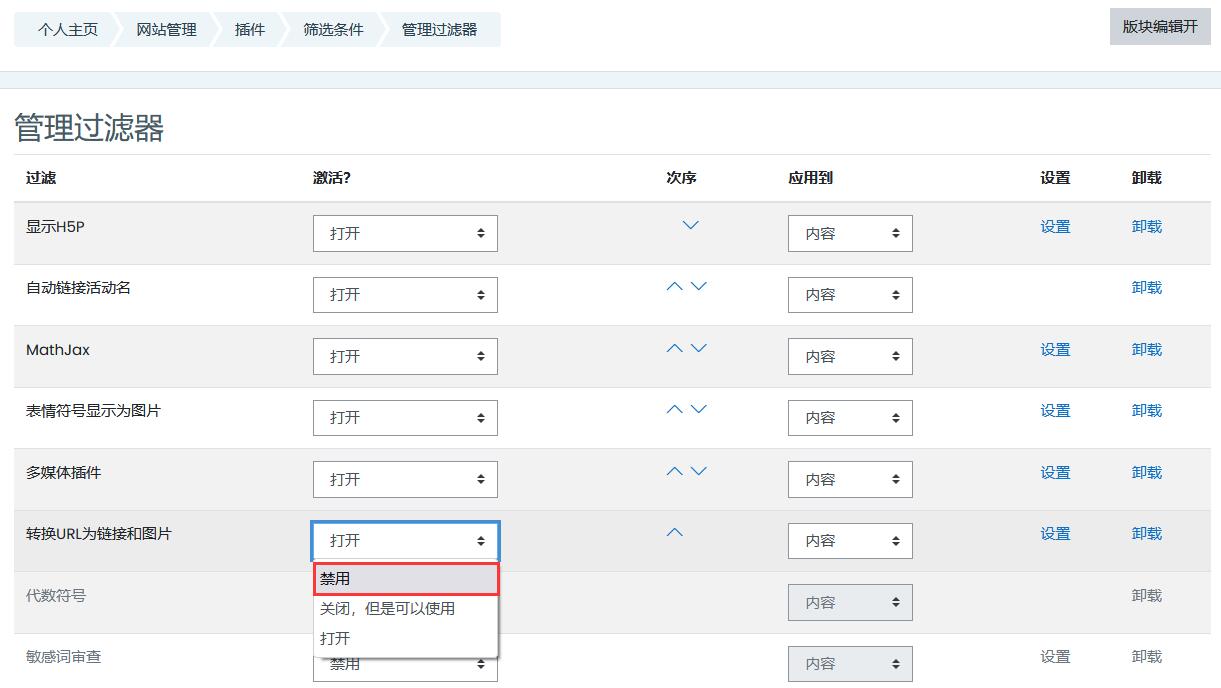Screen dimensions: 1221x688
Task: Move 多媒体插件 filter down
Action: click(x=699, y=472)
